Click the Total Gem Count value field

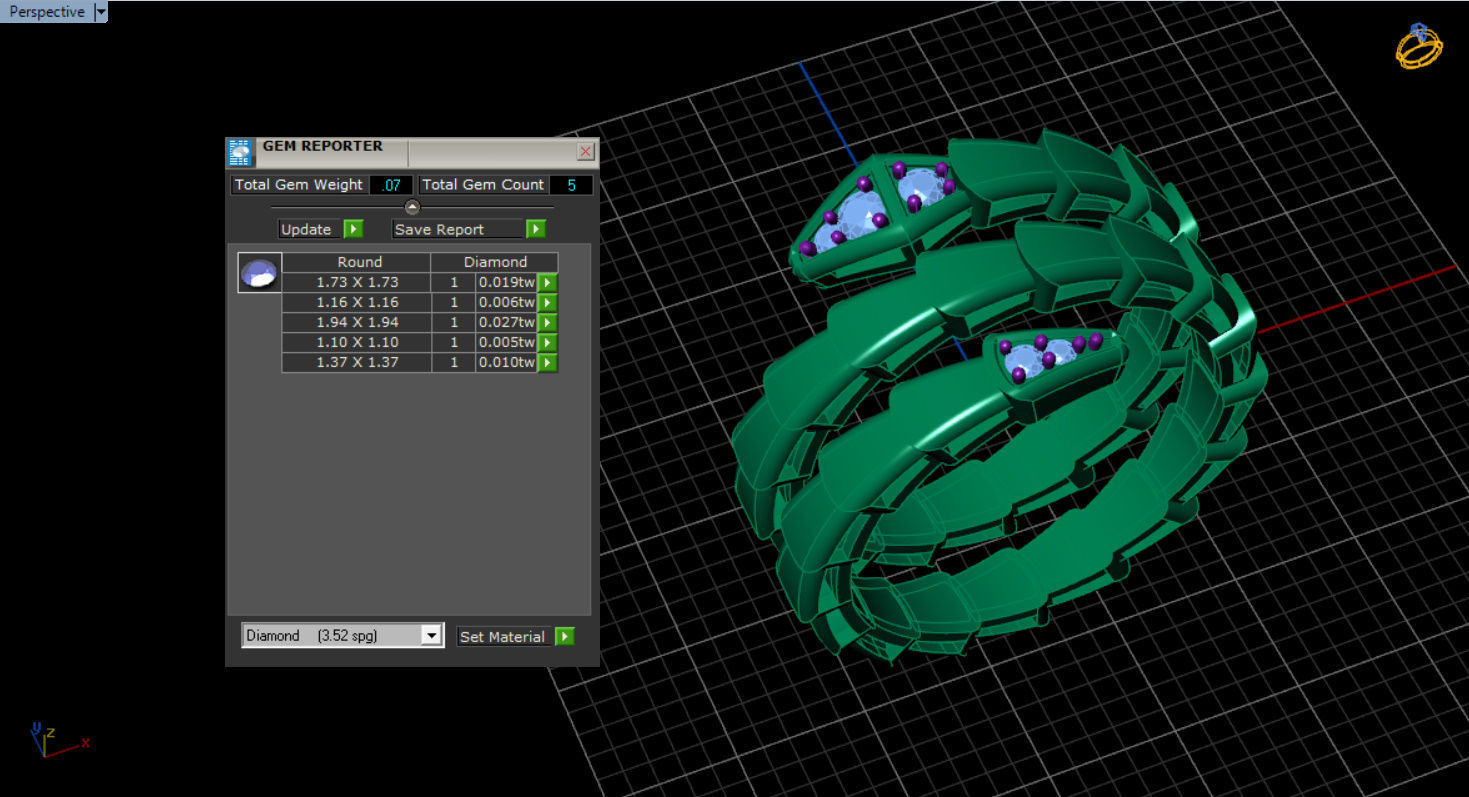(x=571, y=185)
